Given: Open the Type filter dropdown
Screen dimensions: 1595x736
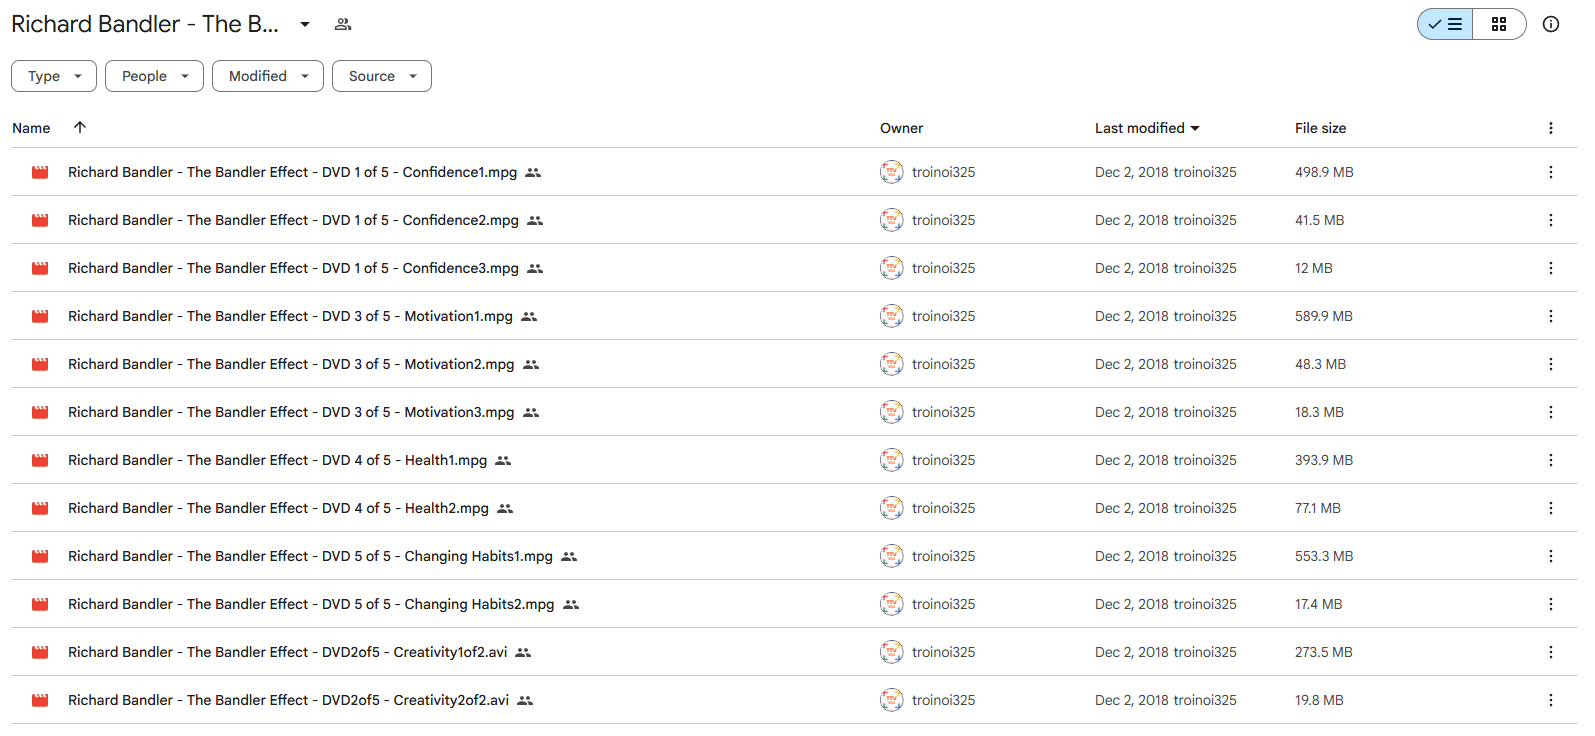Looking at the screenshot, I should pos(54,76).
